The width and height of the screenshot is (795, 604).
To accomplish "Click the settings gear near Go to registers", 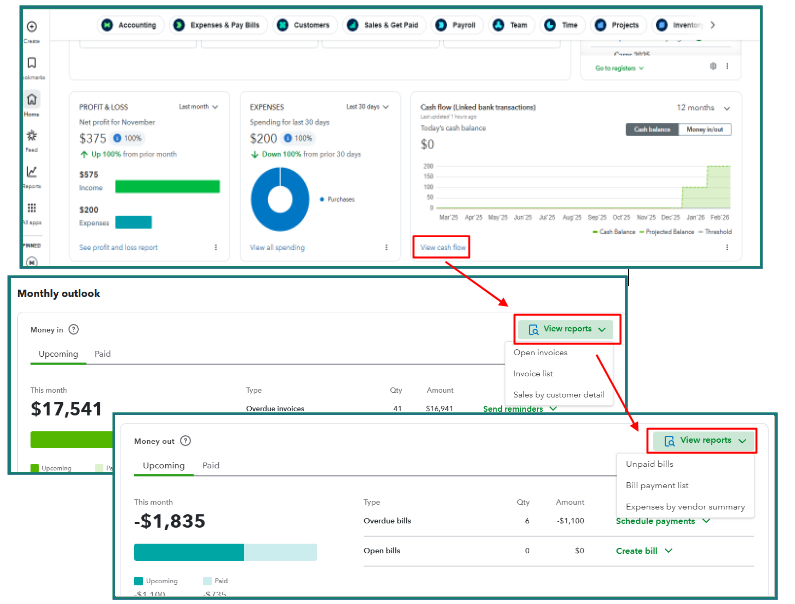I will (713, 67).
